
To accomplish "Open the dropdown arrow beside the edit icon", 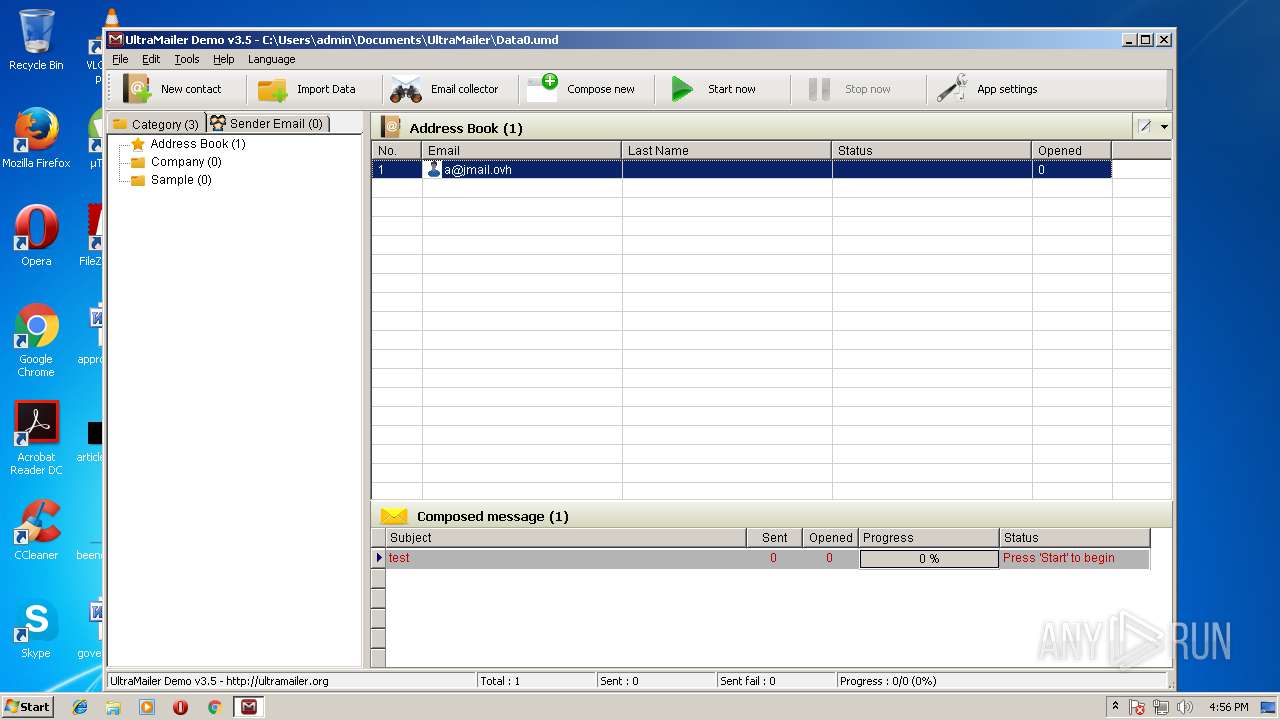I will tap(1164, 128).
